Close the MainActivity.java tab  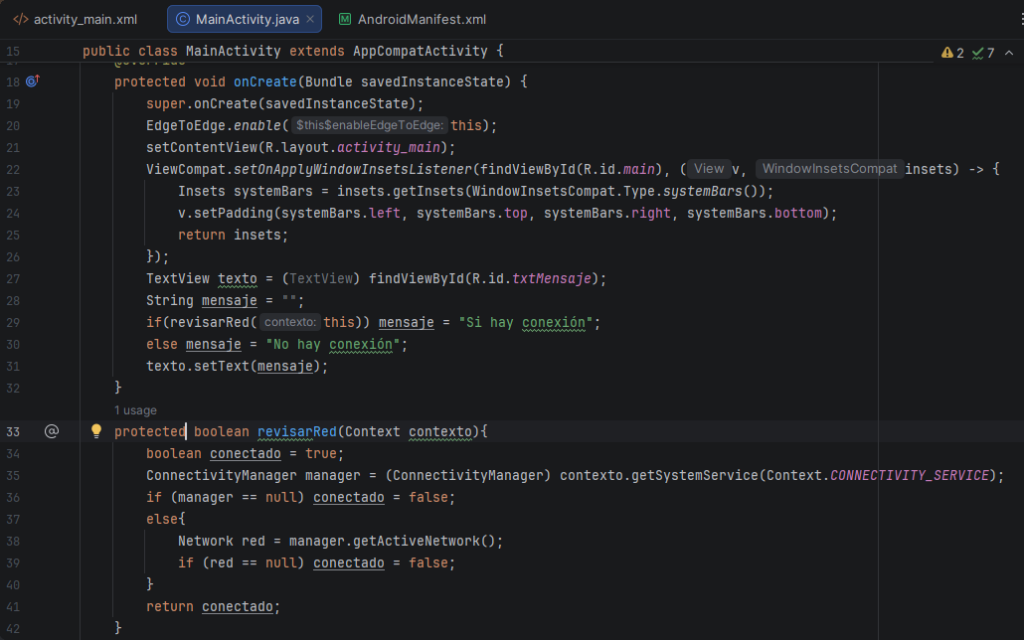tap(310, 20)
